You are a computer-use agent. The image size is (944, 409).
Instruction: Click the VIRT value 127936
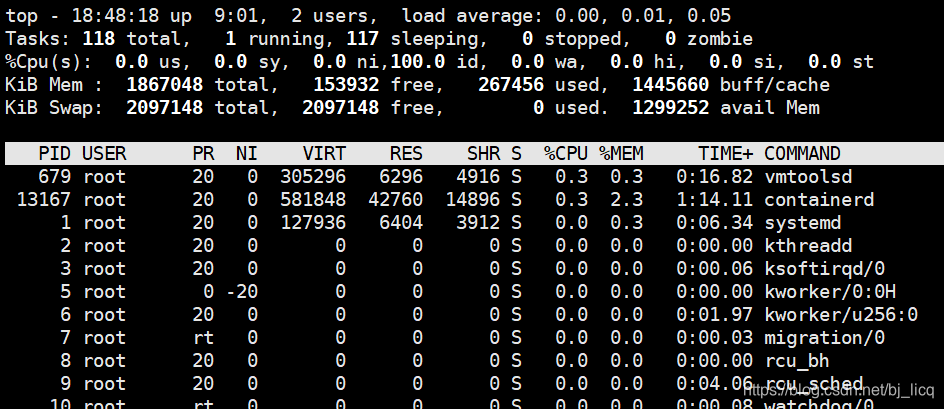pyautogui.click(x=313, y=223)
